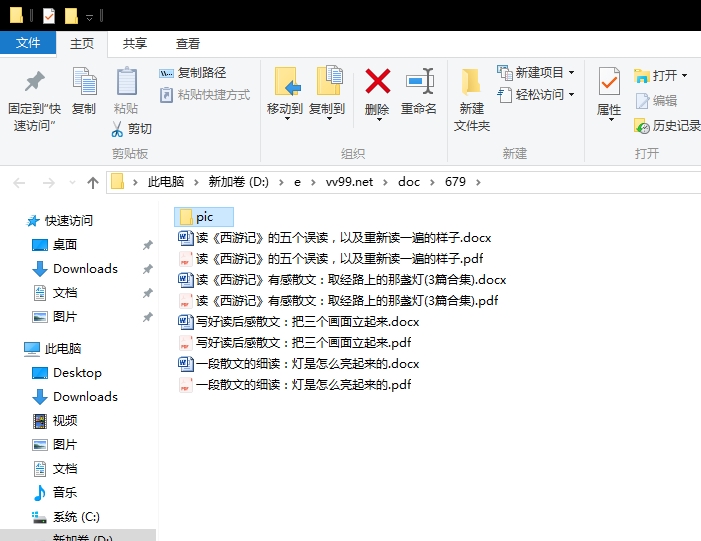701x541 pixels.
Task: Click the Copy (复制) ribbon icon
Action: tap(84, 81)
